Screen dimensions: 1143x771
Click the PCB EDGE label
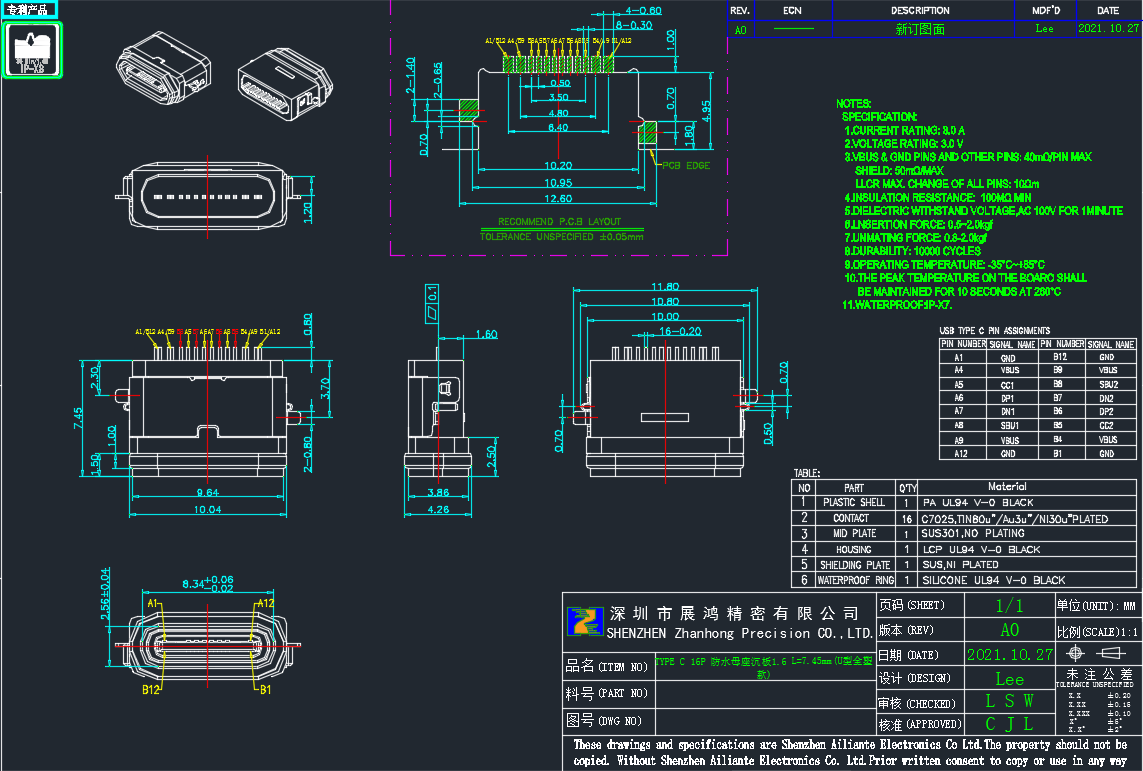point(686,165)
